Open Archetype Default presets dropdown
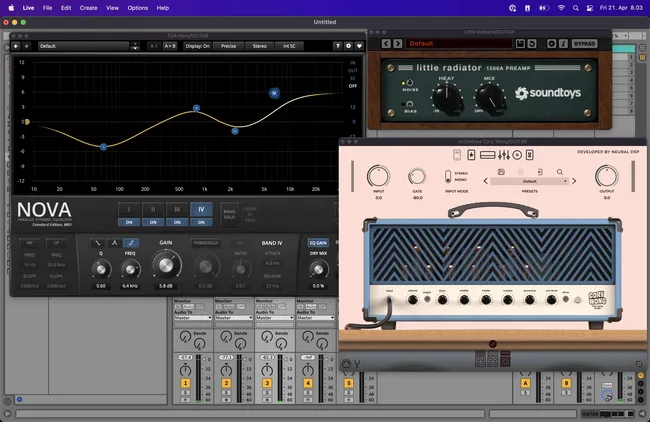The height and width of the screenshot is (422, 650). pyautogui.click(x=529, y=181)
